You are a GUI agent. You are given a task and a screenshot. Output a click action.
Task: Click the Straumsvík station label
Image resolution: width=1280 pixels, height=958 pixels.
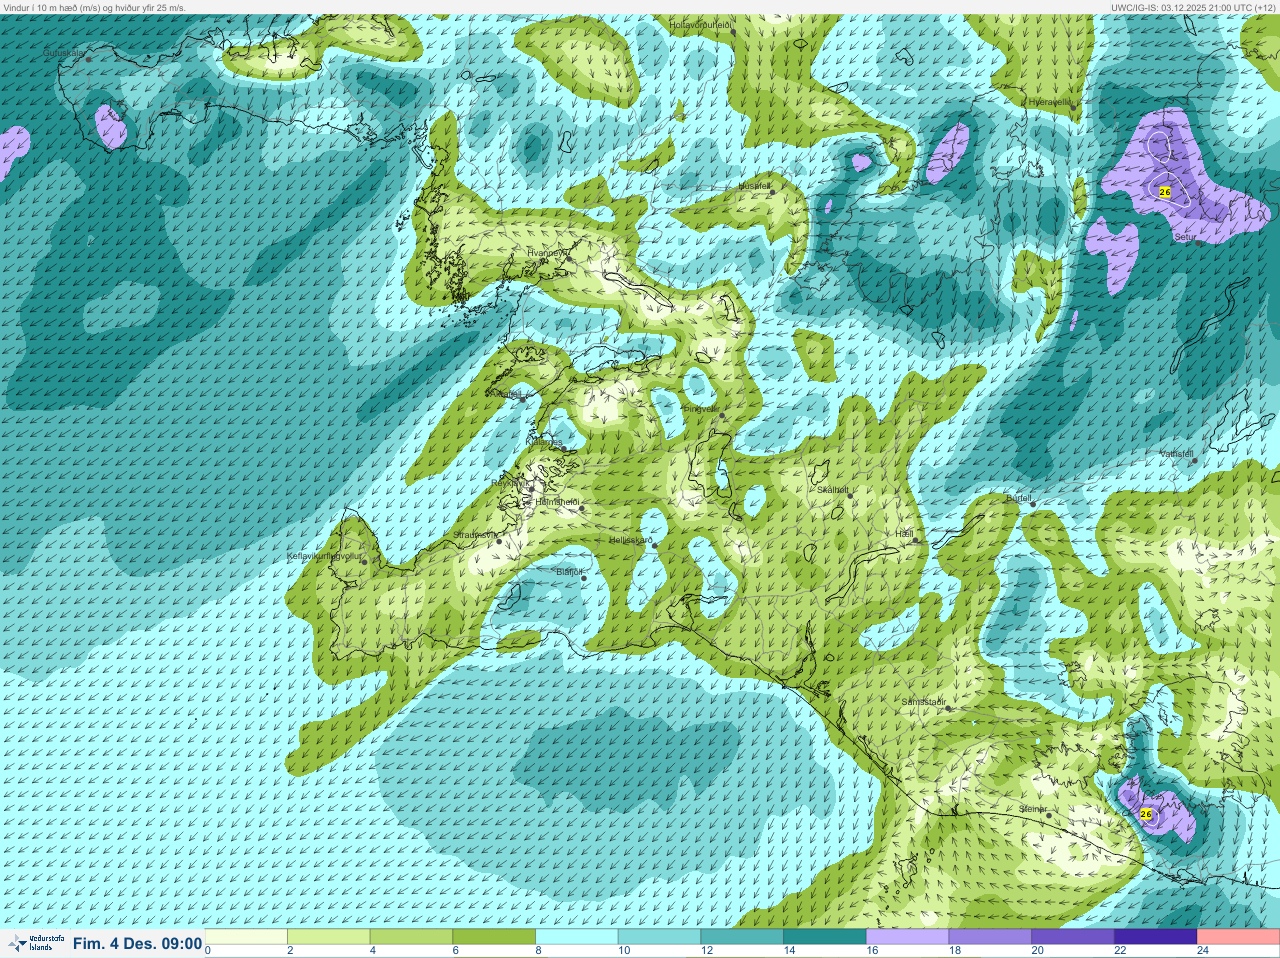tap(475, 535)
